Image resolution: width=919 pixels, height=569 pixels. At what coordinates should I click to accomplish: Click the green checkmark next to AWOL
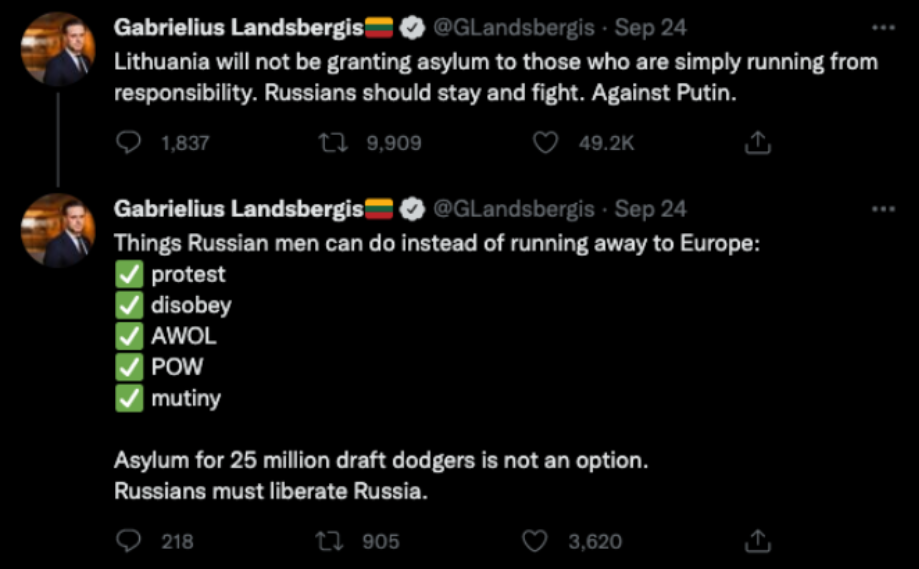coord(129,337)
